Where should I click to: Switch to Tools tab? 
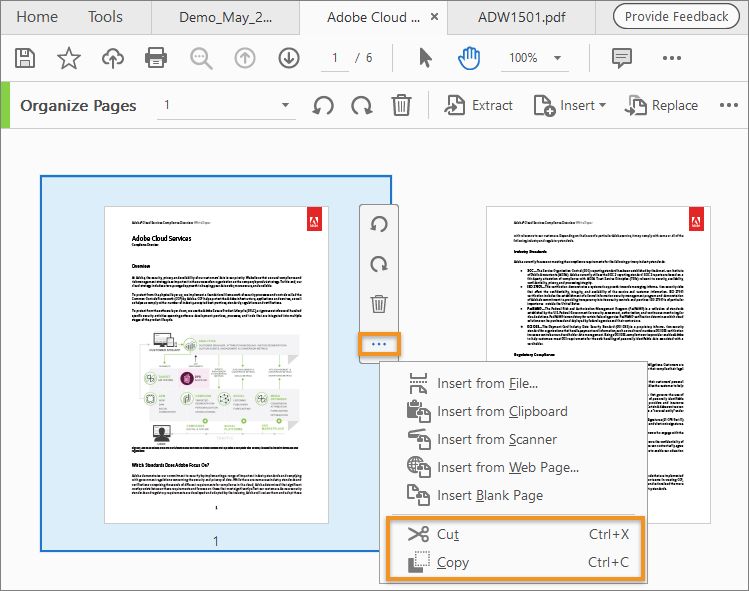[x=105, y=17]
